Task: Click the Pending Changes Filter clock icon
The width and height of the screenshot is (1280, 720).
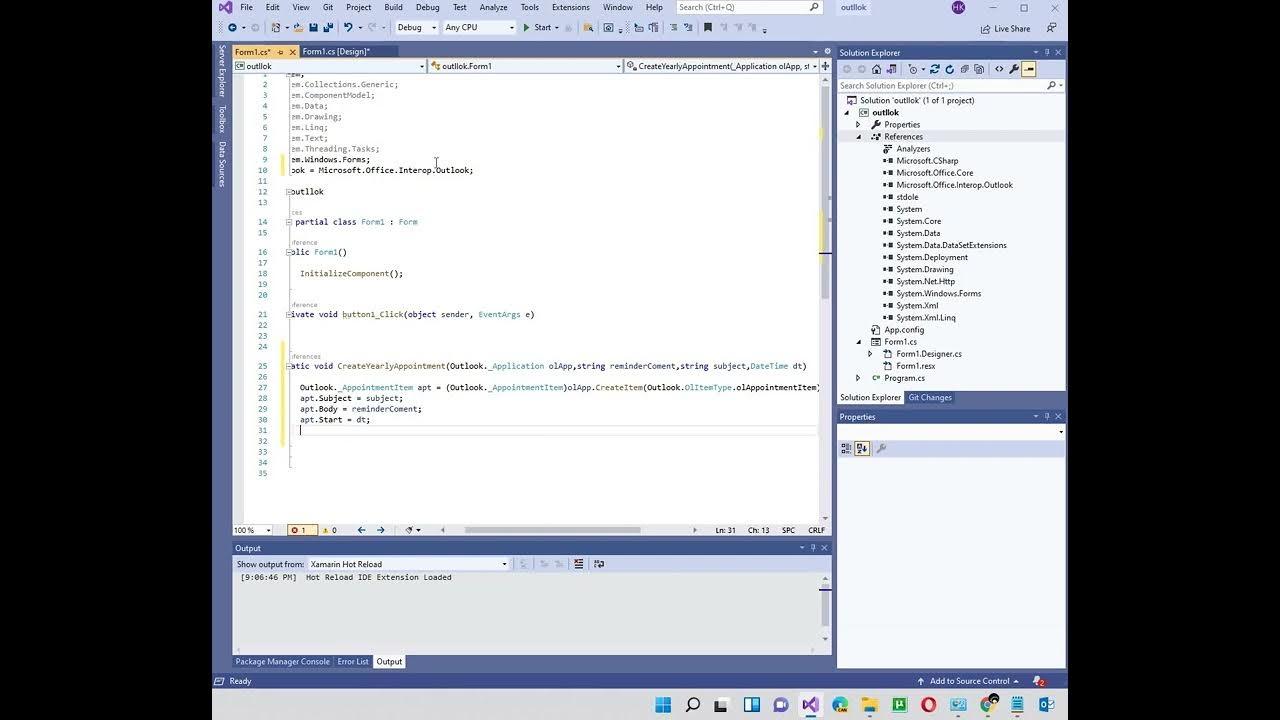Action: [x=913, y=69]
